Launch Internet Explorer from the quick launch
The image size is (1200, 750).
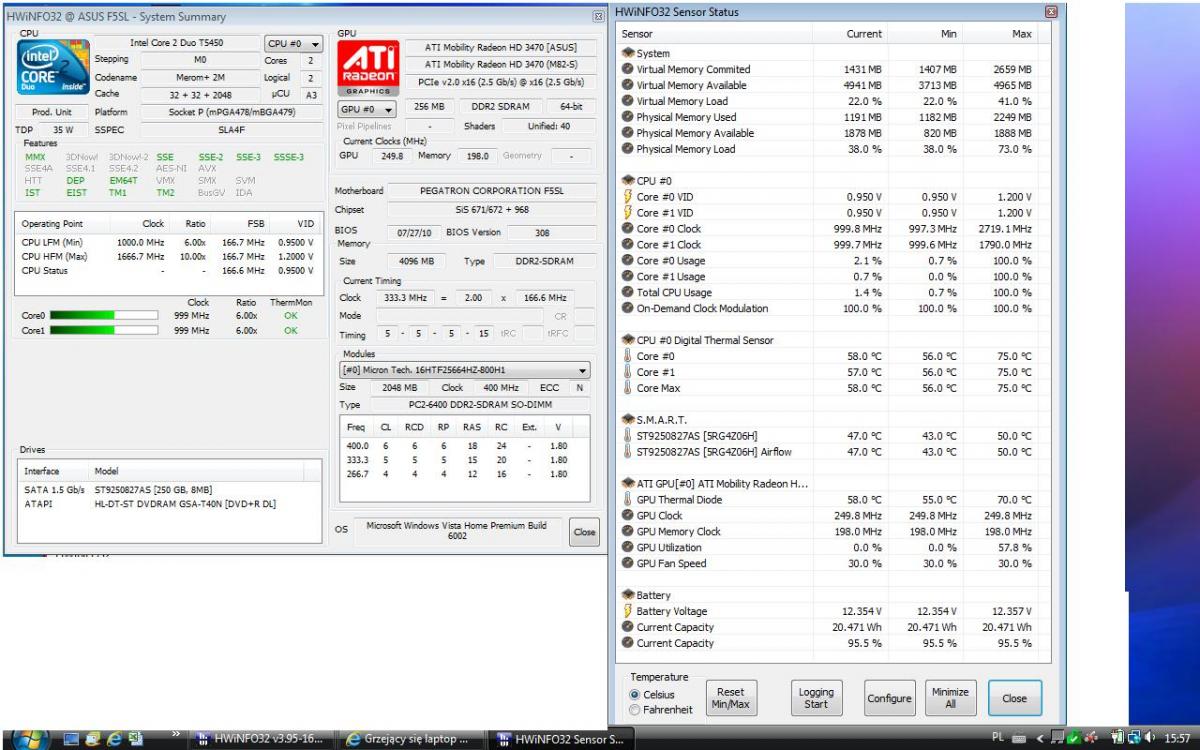click(114, 740)
